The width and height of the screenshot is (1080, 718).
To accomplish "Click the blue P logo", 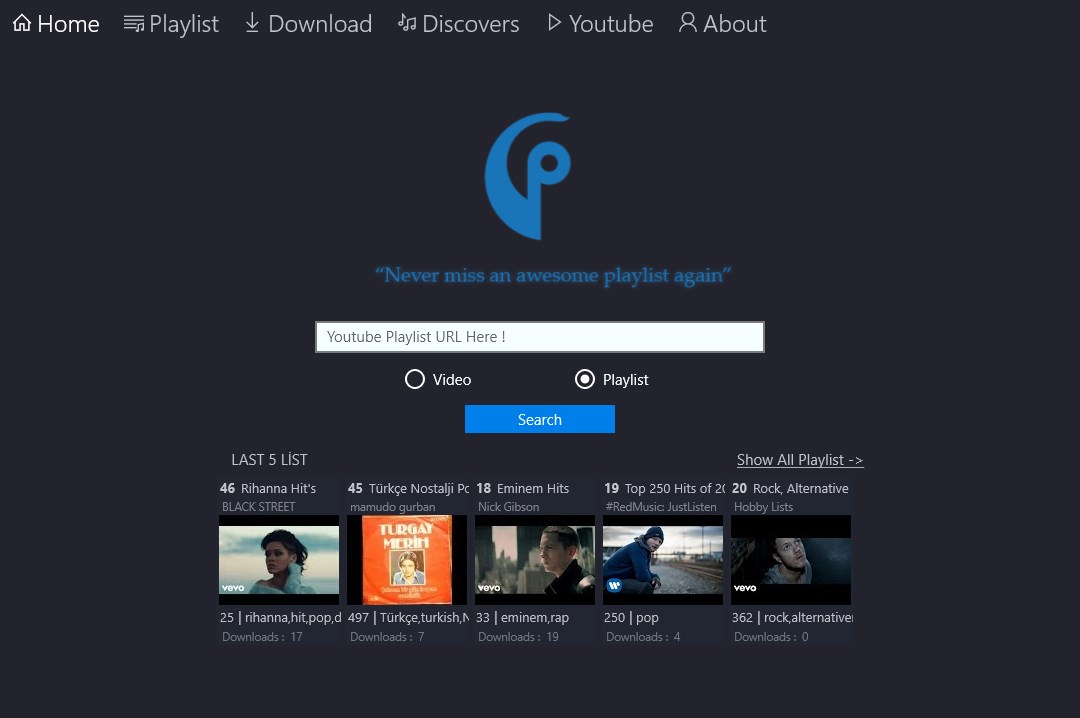I will [528, 176].
